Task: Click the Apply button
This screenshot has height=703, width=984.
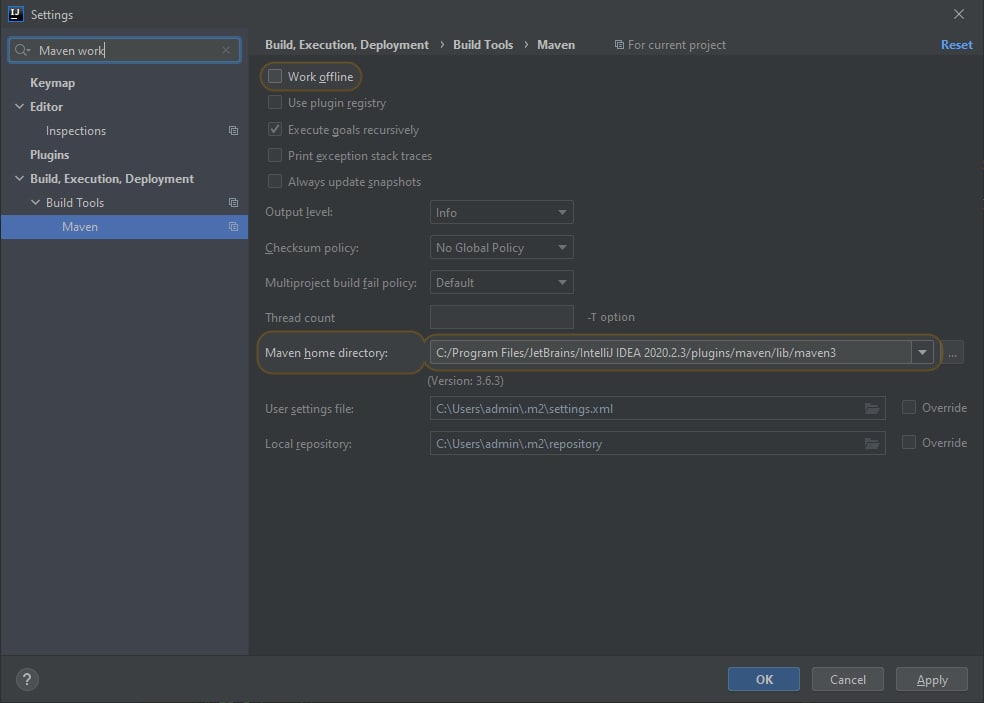Action: pyautogui.click(x=932, y=679)
